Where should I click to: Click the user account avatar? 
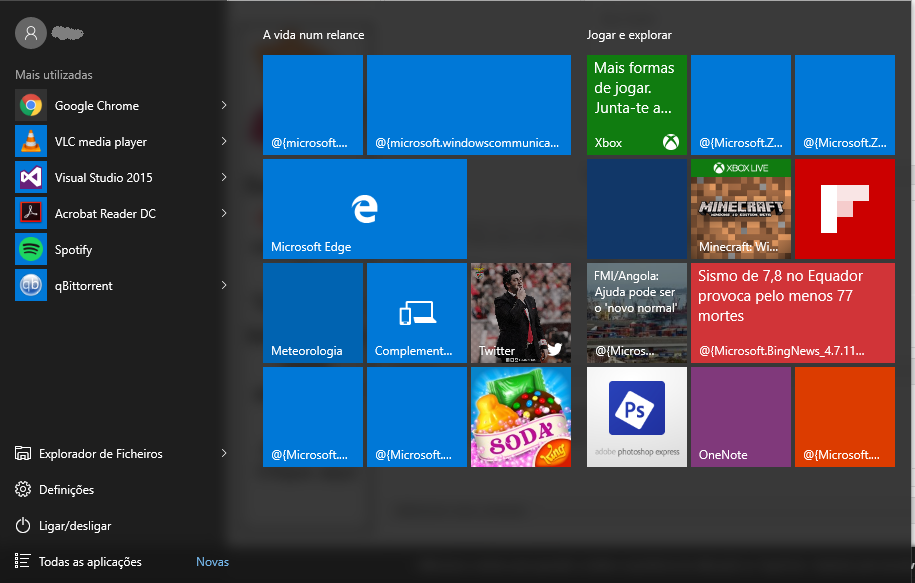tap(31, 33)
